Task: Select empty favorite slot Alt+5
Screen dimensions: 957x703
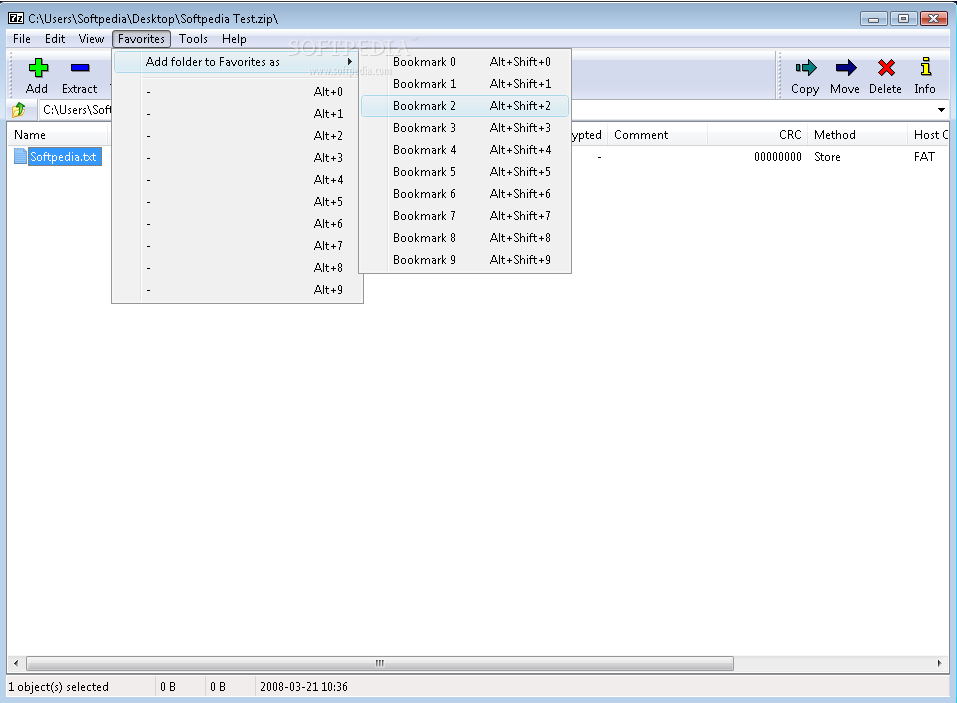Action: (x=237, y=201)
